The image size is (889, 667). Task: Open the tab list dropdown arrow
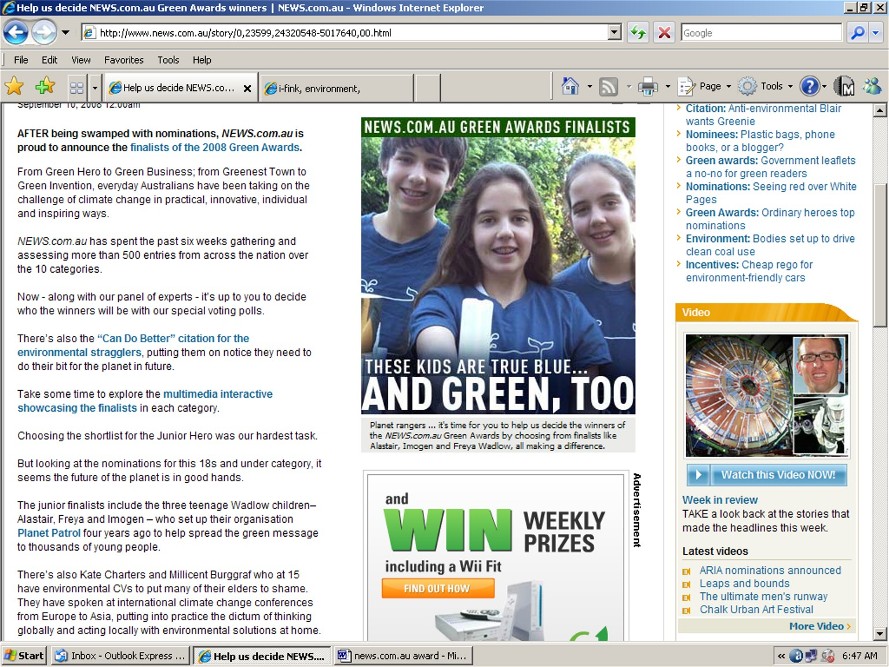pyautogui.click(x=95, y=88)
